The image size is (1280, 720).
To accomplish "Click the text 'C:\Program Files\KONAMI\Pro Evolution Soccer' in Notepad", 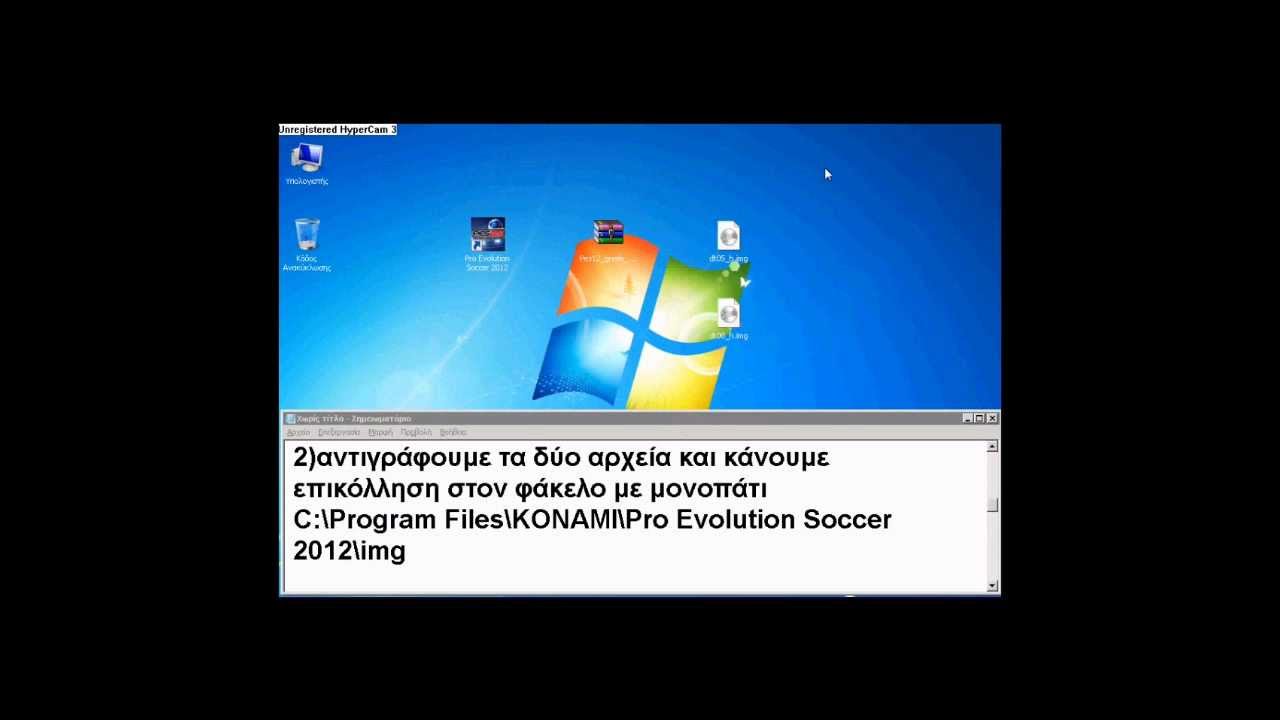I will point(592,520).
